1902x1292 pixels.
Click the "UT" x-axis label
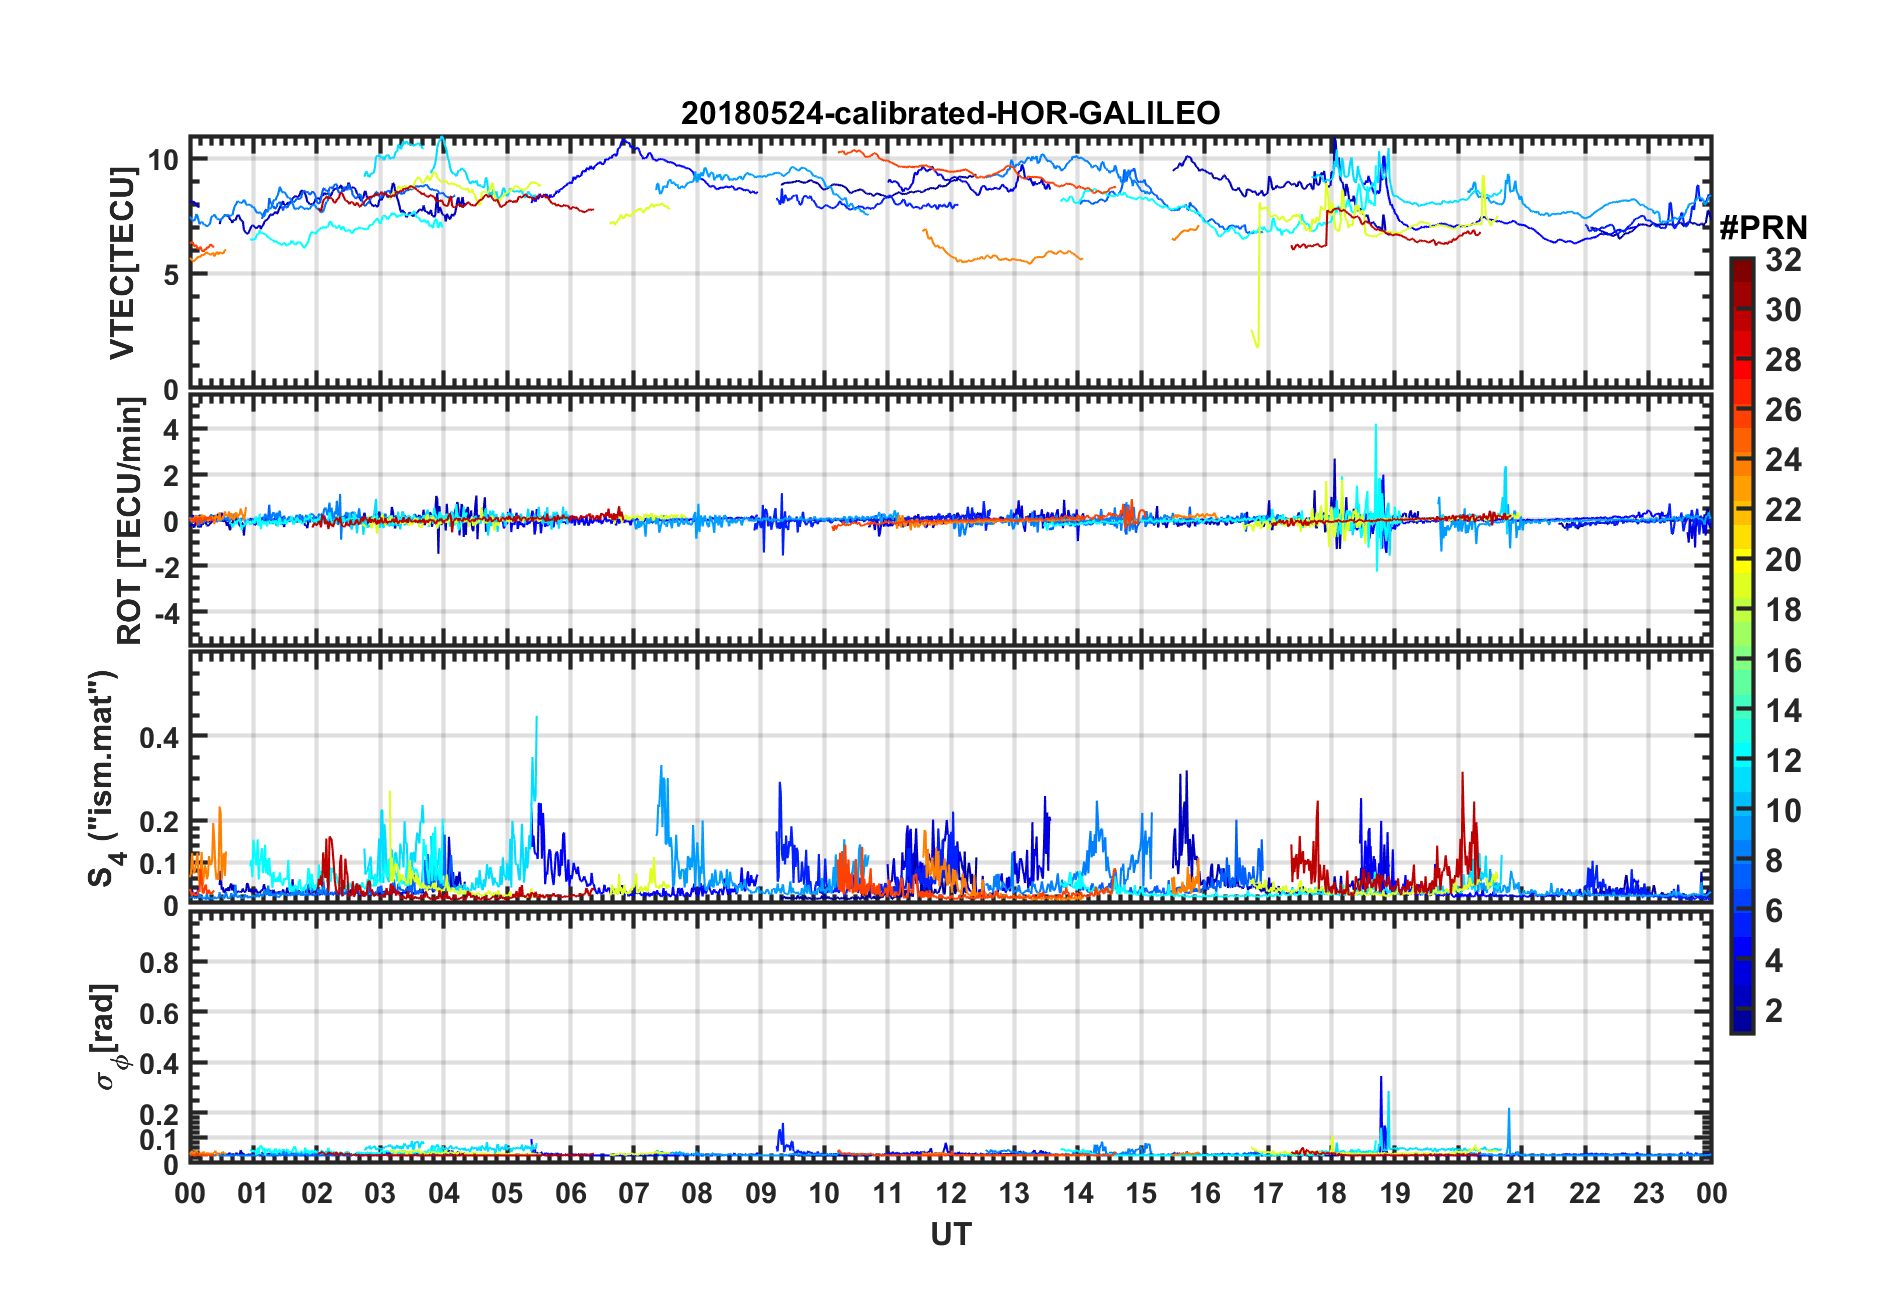pos(950,1235)
